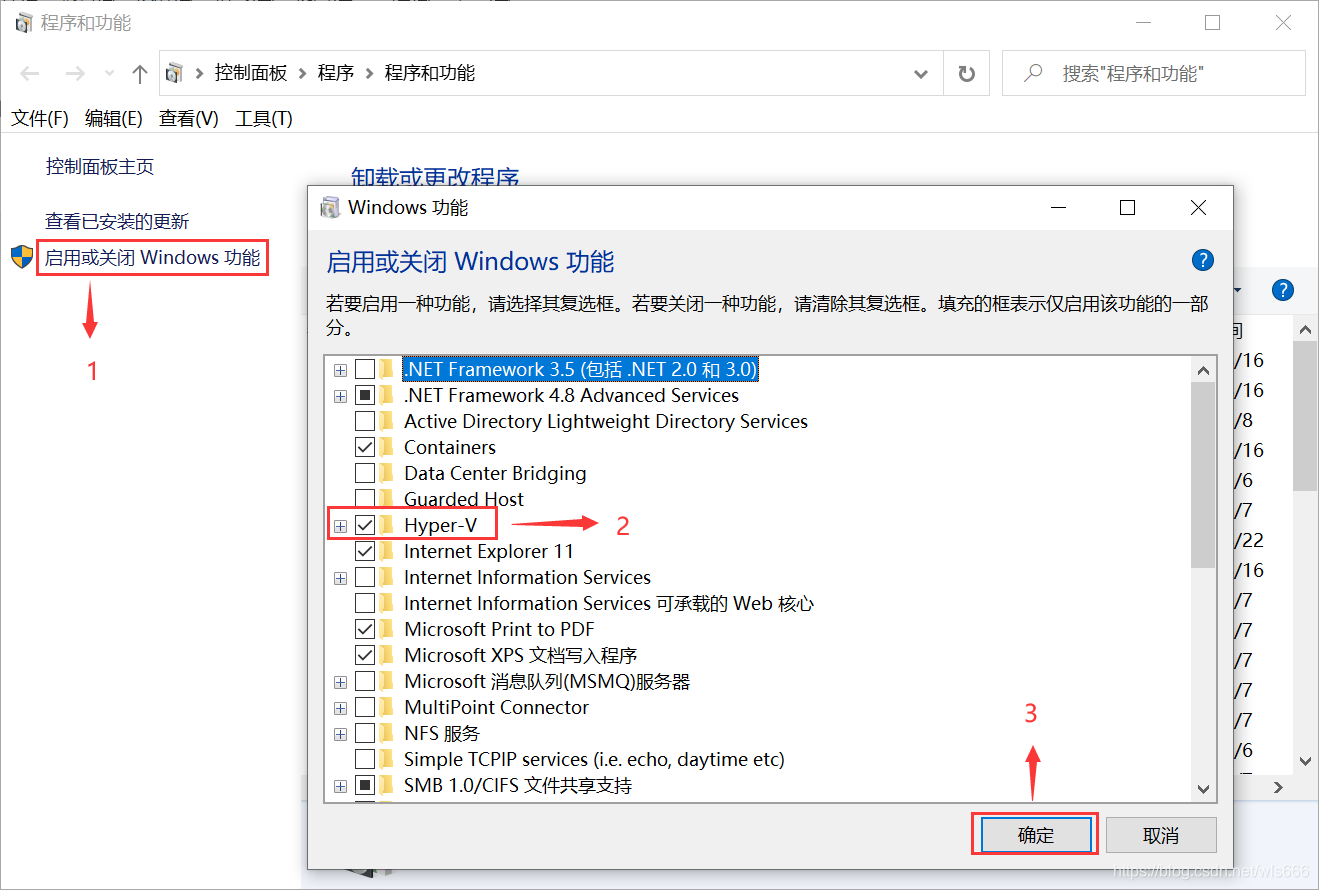
Task: Click the refresh icon by the address bar
Action: (x=966, y=74)
